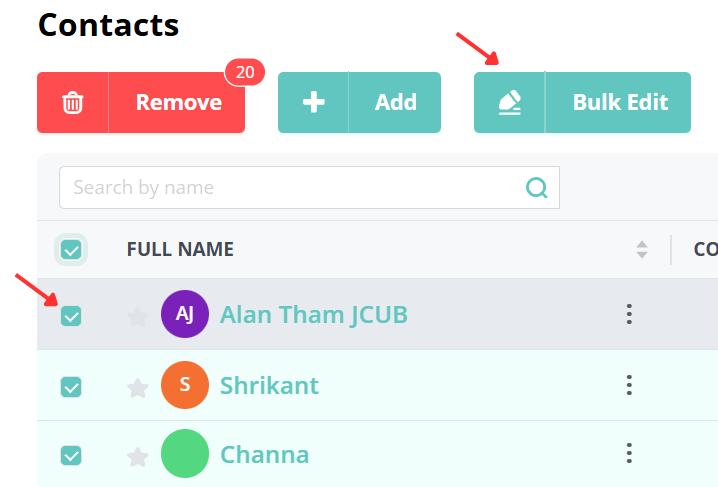Click Shrikant's orange S avatar
Screen dimensions: 718x487
(185, 385)
